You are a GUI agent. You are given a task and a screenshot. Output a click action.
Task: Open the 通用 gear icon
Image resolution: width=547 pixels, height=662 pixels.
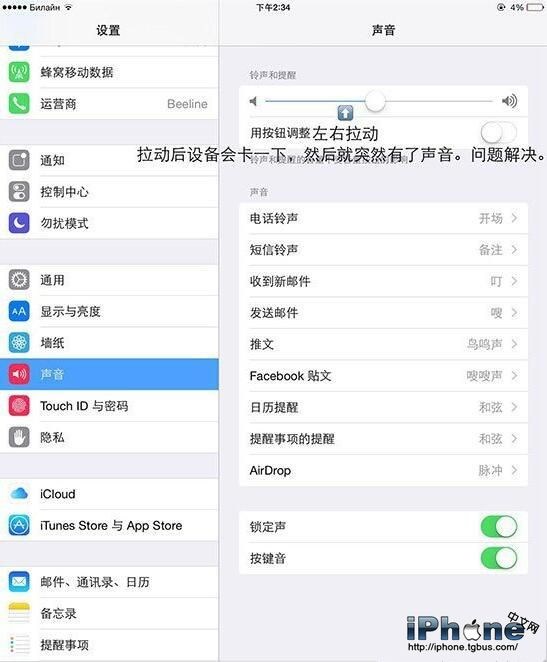pyautogui.click(x=19, y=280)
